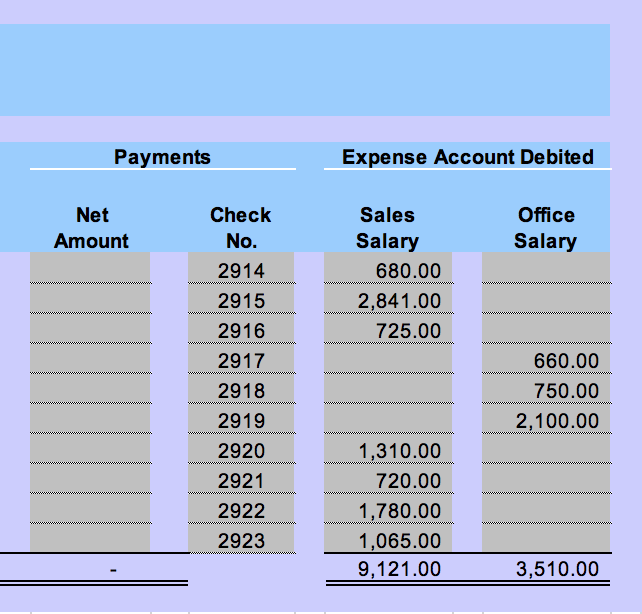
Task: Select check number cell 2920
Action: click(x=241, y=448)
